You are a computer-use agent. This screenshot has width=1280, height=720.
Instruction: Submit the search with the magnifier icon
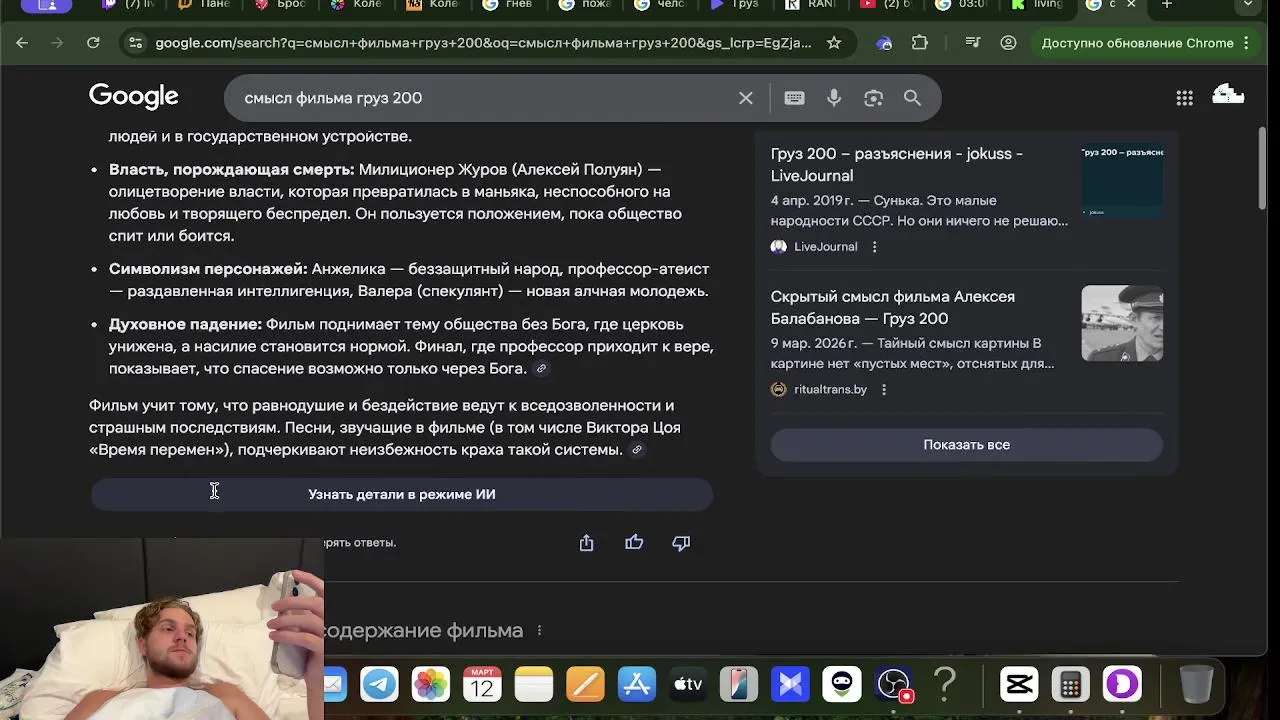[912, 98]
